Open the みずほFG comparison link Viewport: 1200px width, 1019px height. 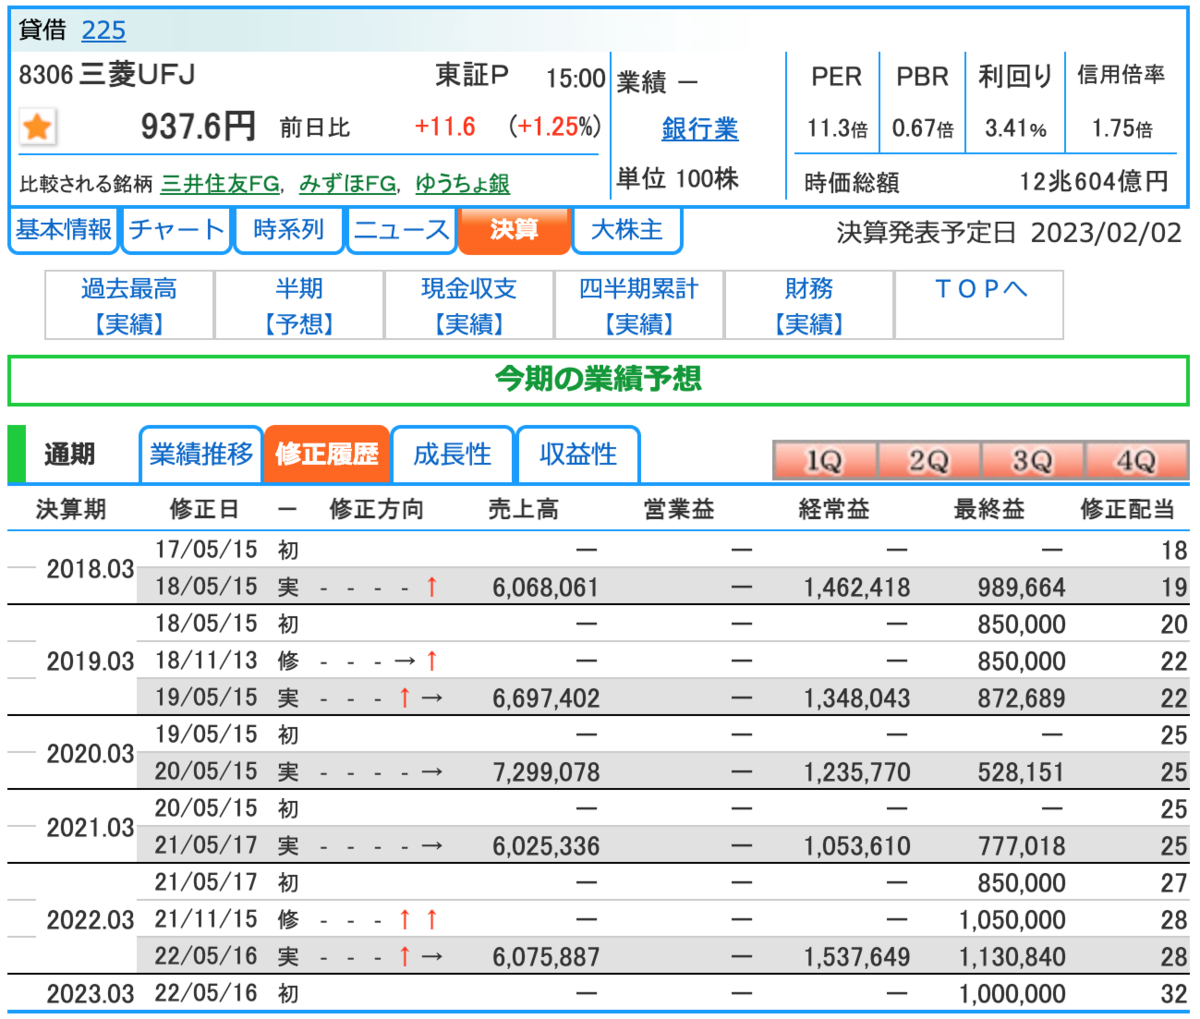[x=347, y=184]
